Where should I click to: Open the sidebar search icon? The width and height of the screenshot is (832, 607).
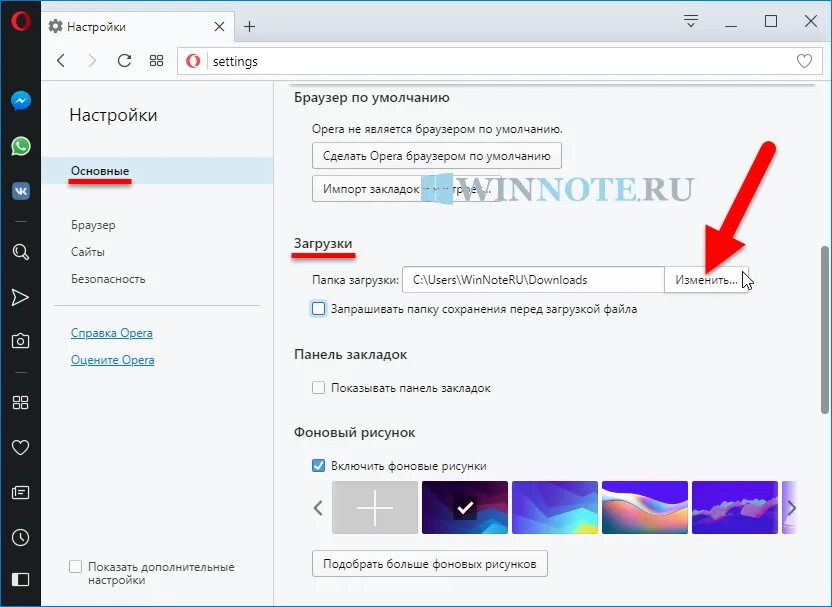(21, 252)
